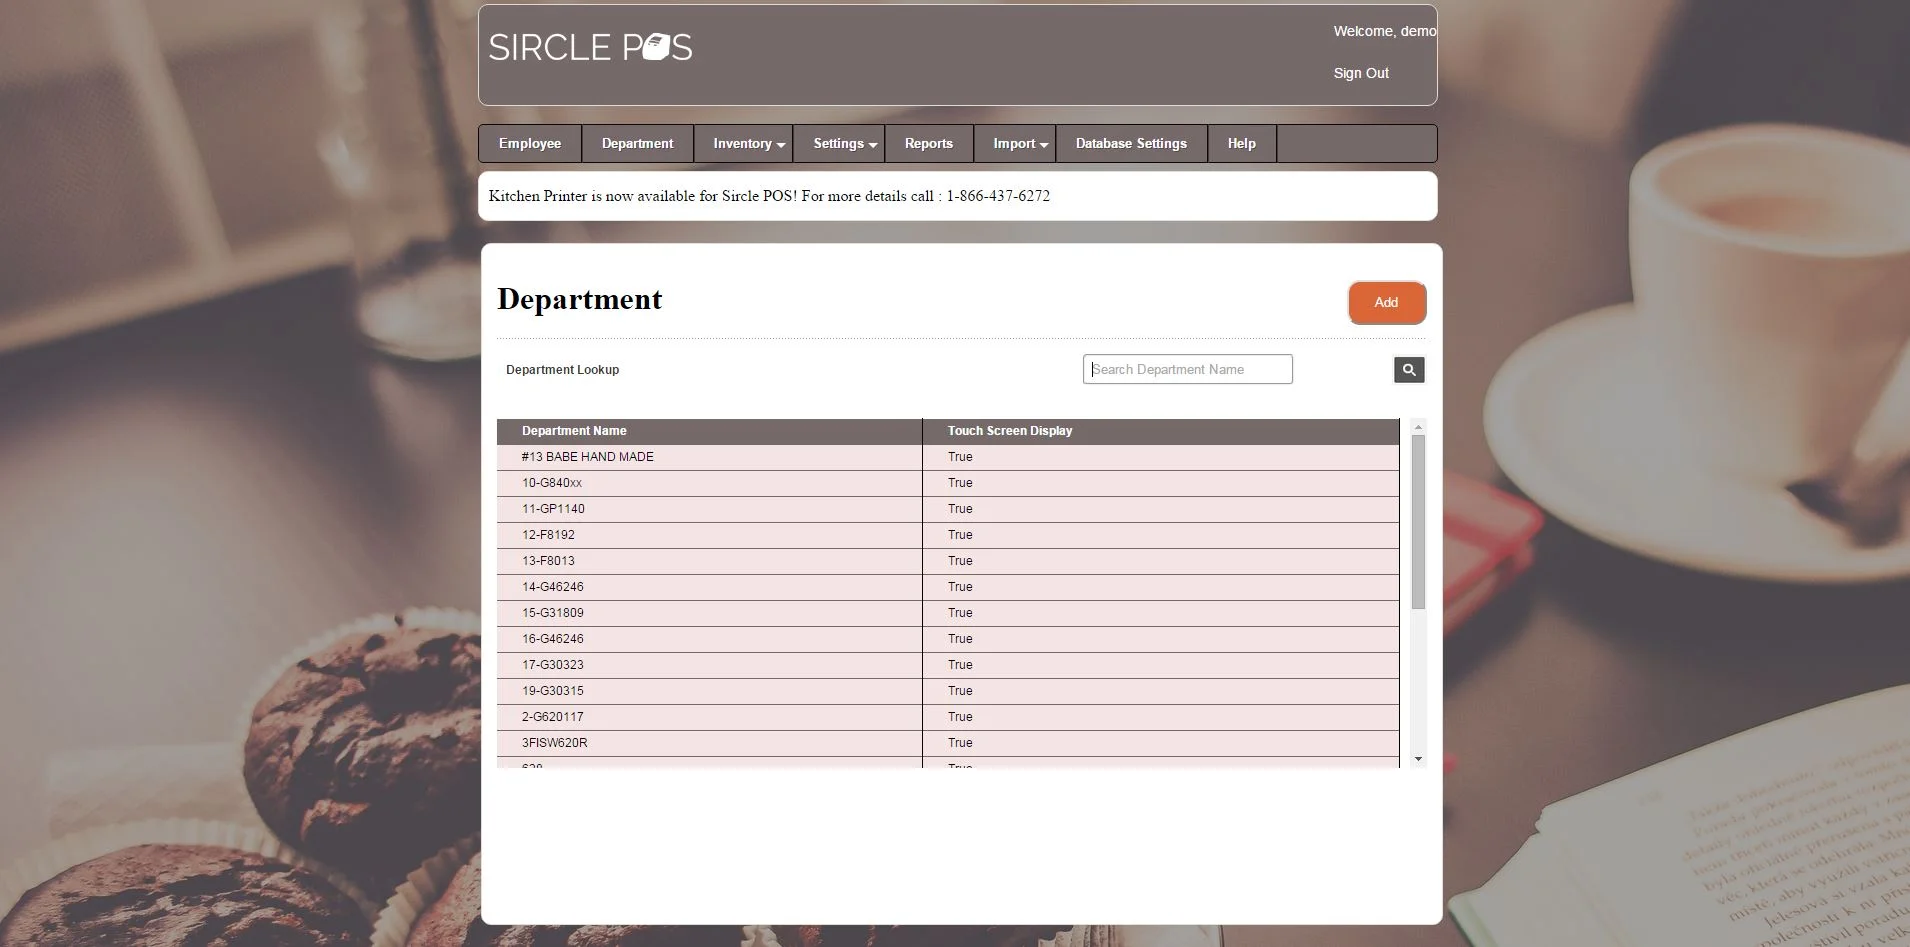Select the 17-G30323 department
The image size is (1910, 947).
[x=553, y=665]
